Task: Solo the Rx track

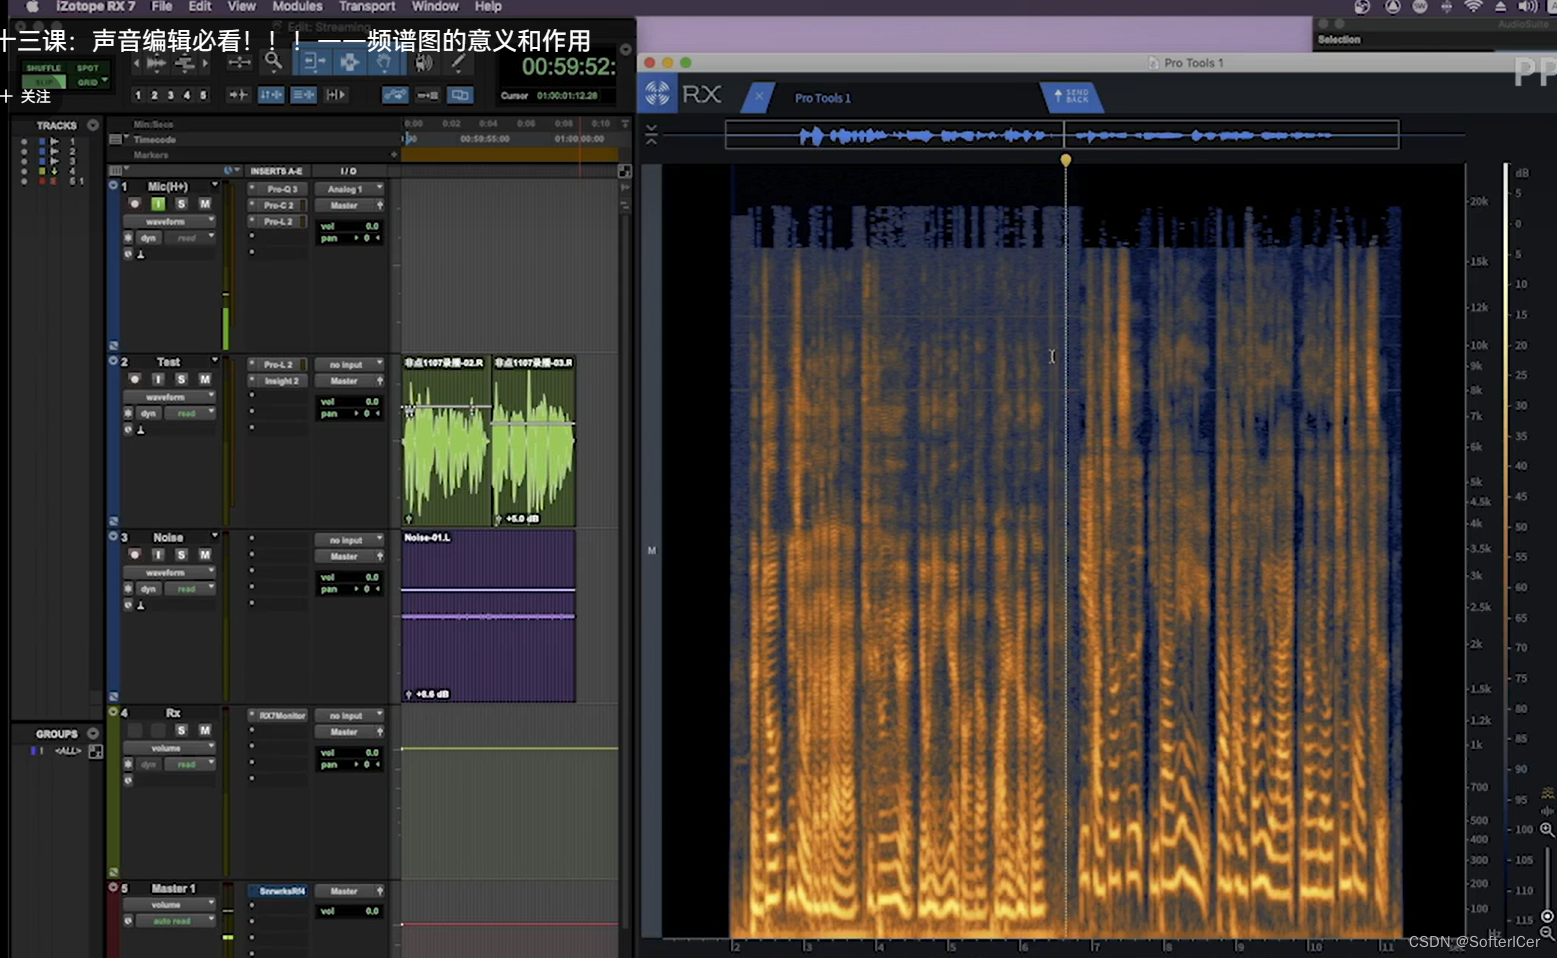Action: click(181, 731)
